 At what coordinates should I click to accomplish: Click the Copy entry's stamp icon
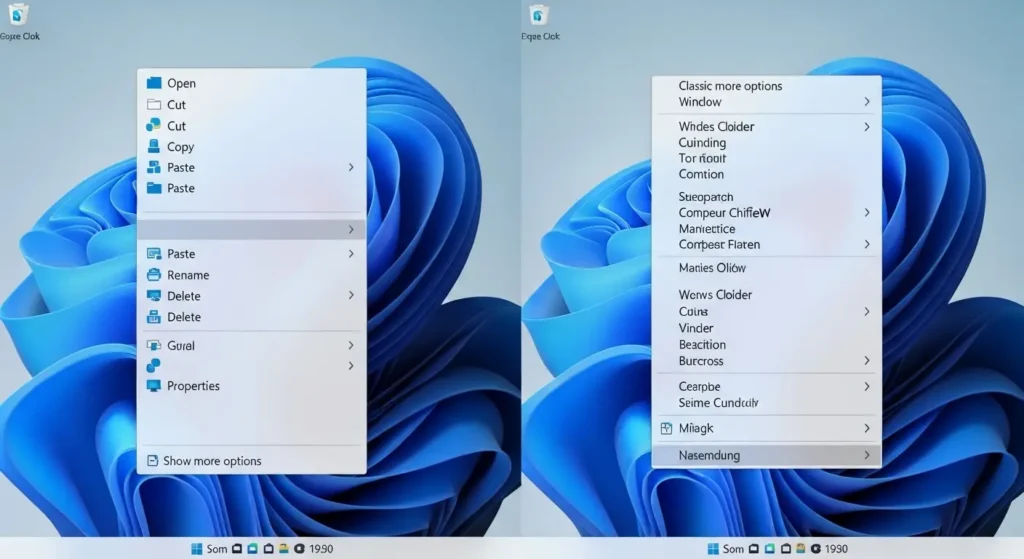154,146
